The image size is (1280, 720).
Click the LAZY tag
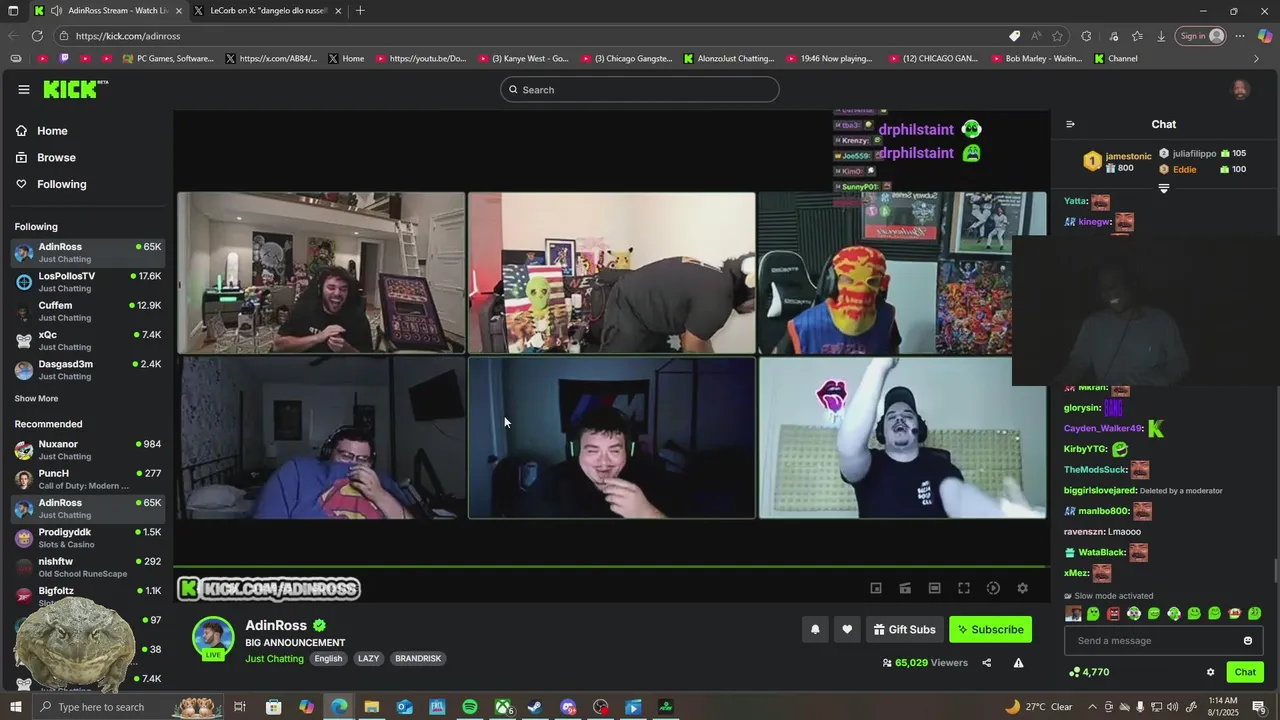[368, 658]
